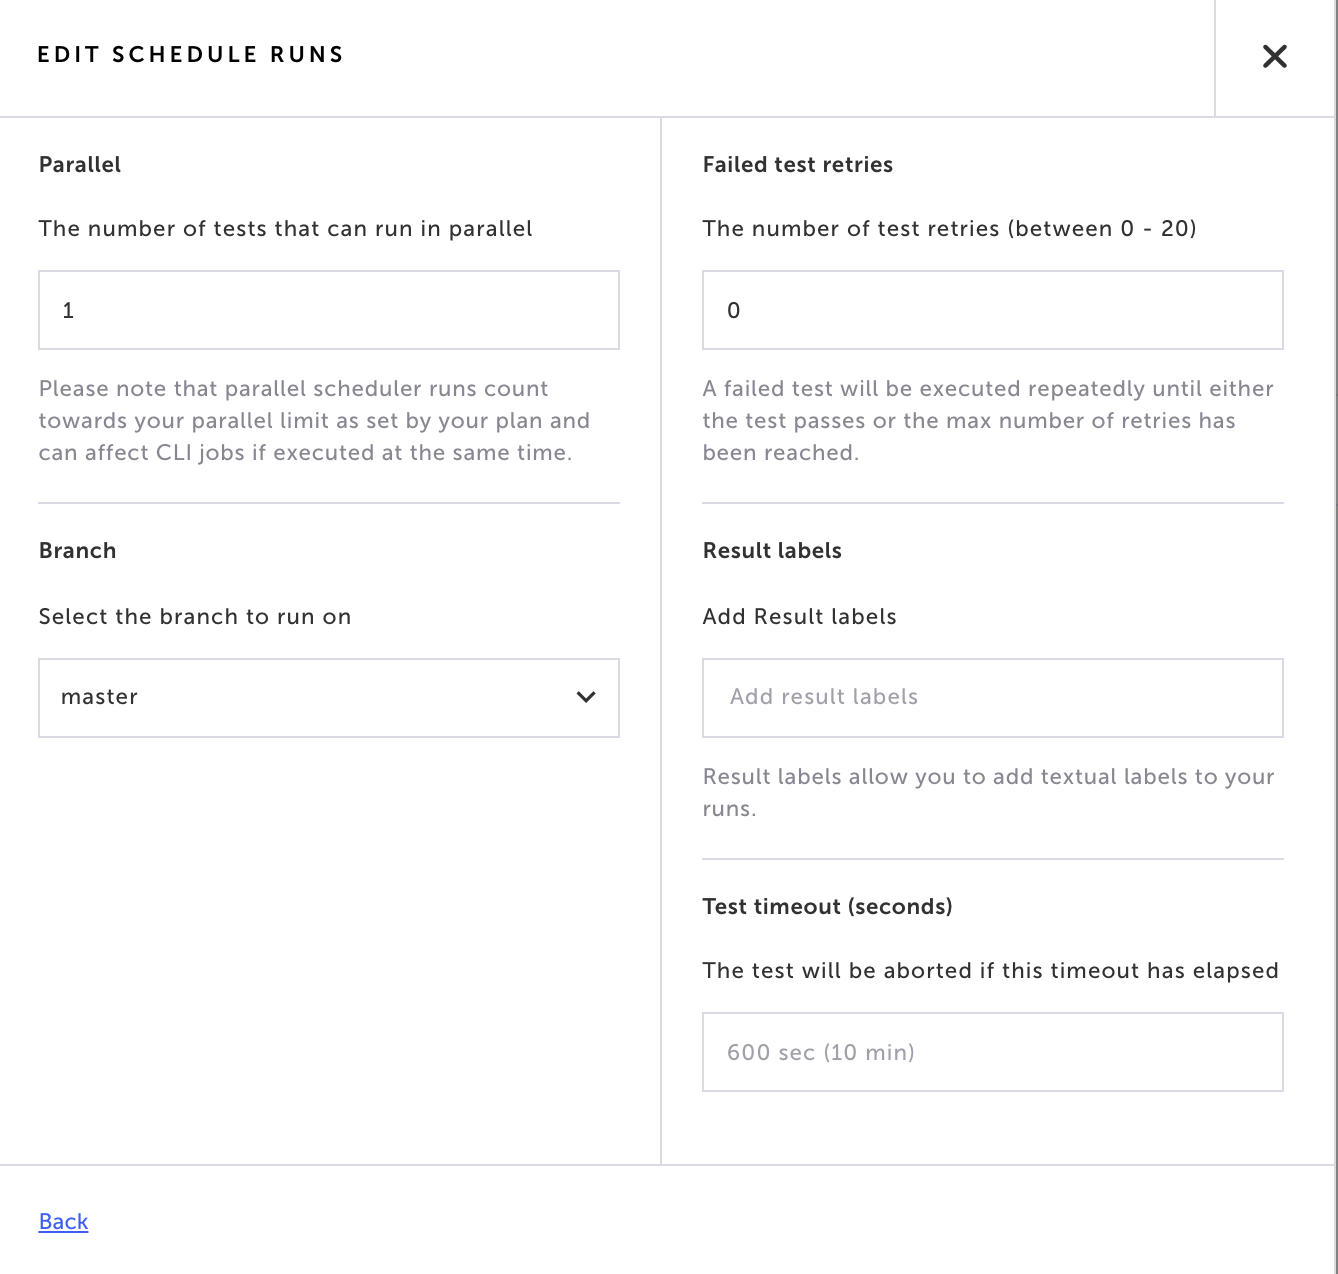Click the timeout elapsed description text
1338x1274 pixels.
click(x=990, y=971)
